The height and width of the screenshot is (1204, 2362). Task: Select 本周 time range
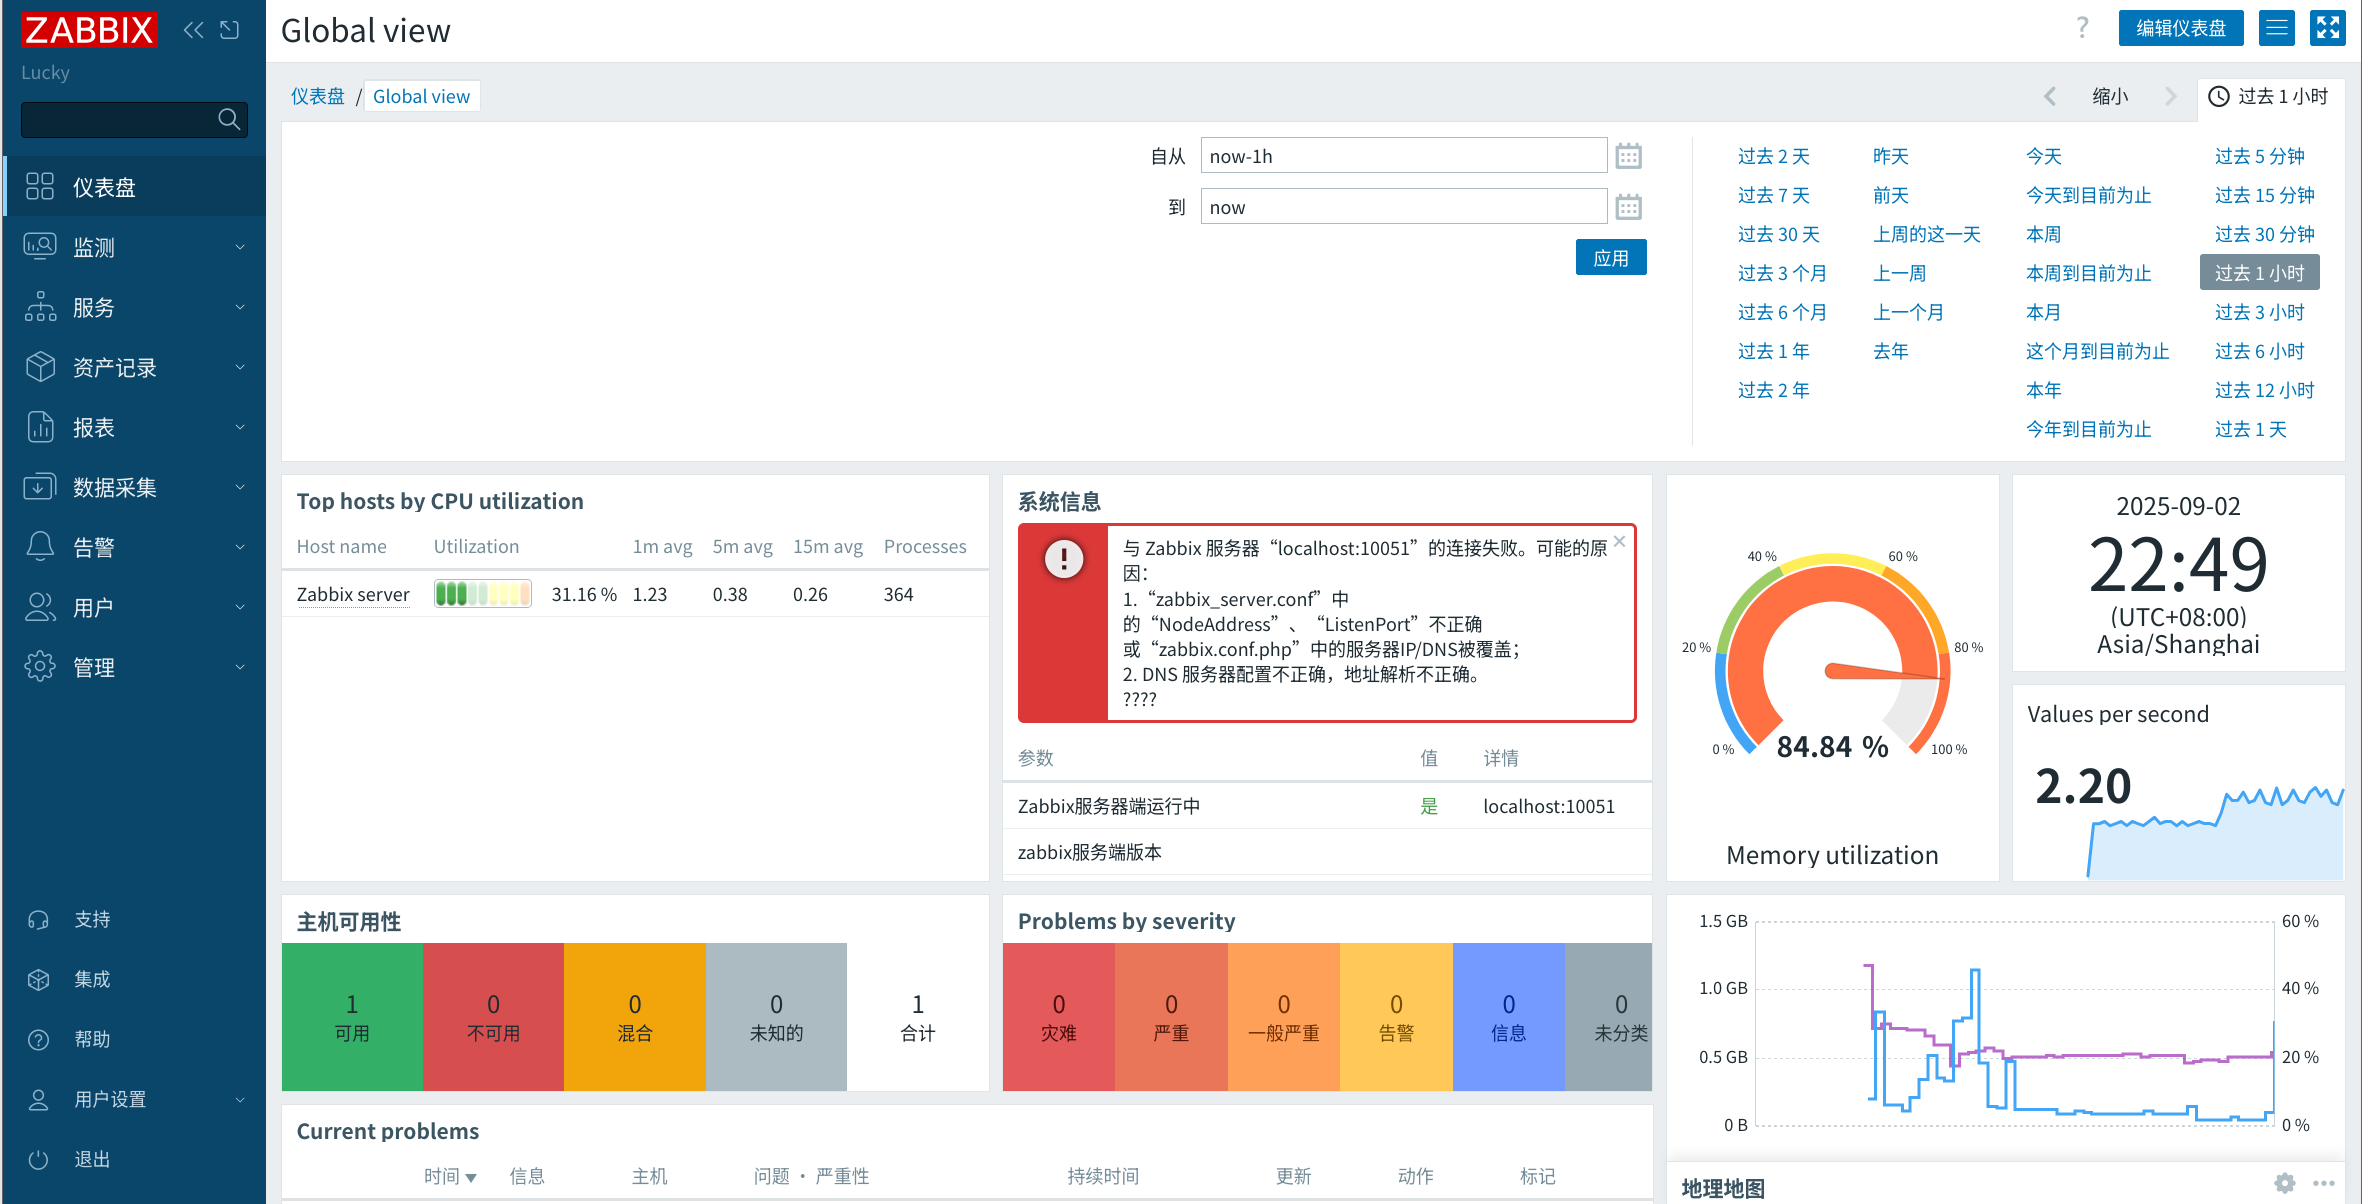tap(2044, 234)
